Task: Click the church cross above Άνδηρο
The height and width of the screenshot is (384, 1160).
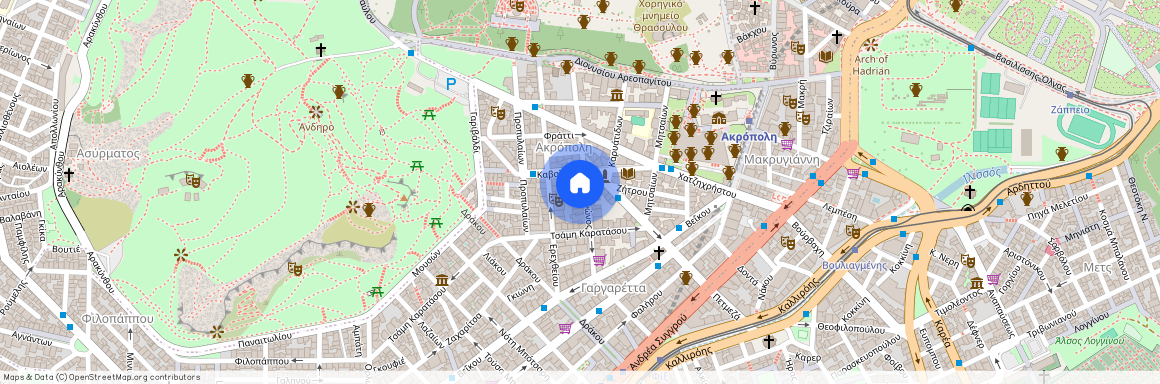Action: (320, 50)
